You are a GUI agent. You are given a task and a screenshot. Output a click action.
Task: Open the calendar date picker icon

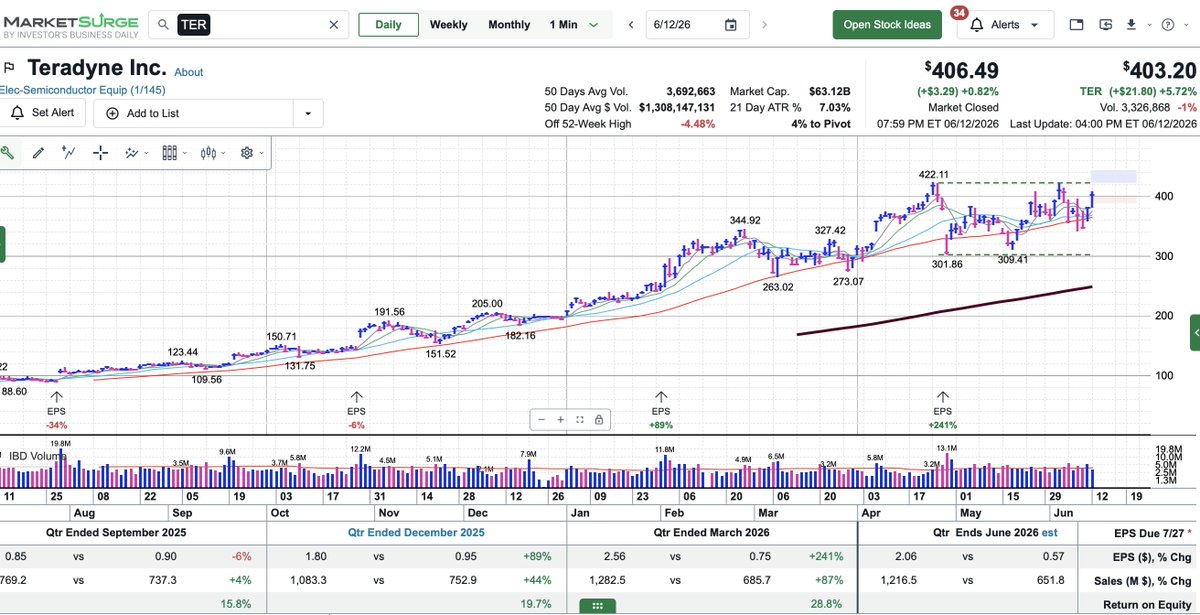731,25
